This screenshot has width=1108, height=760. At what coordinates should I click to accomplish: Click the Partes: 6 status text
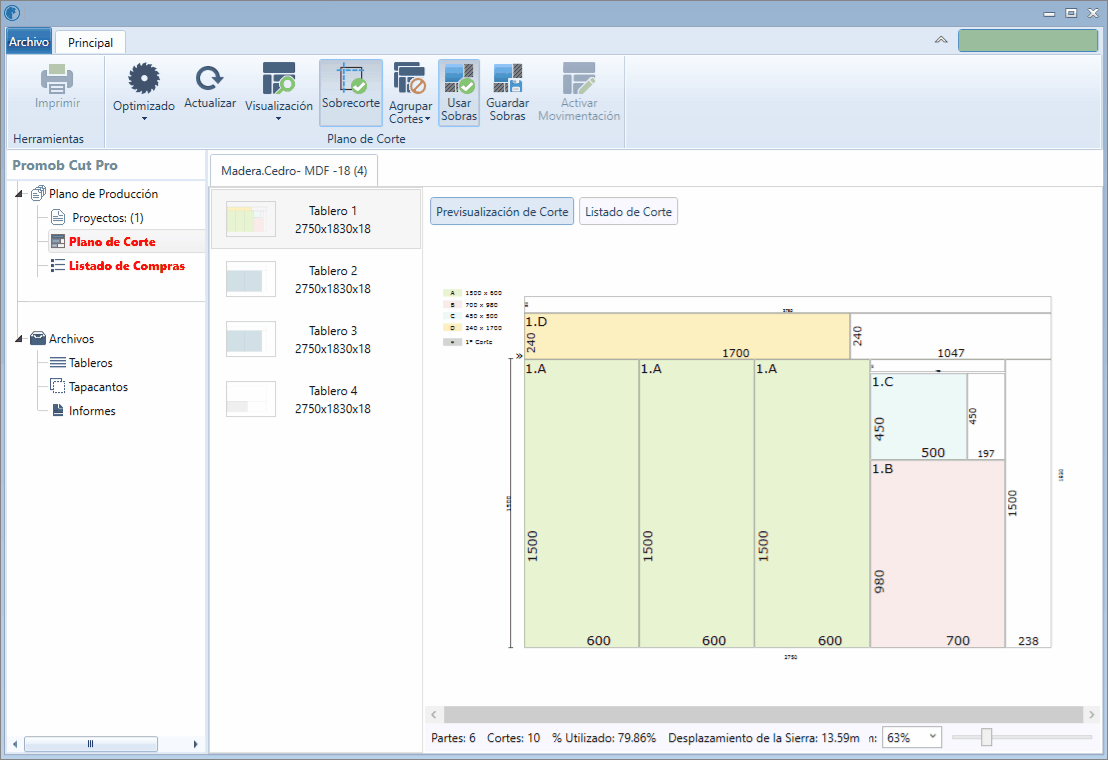(453, 737)
